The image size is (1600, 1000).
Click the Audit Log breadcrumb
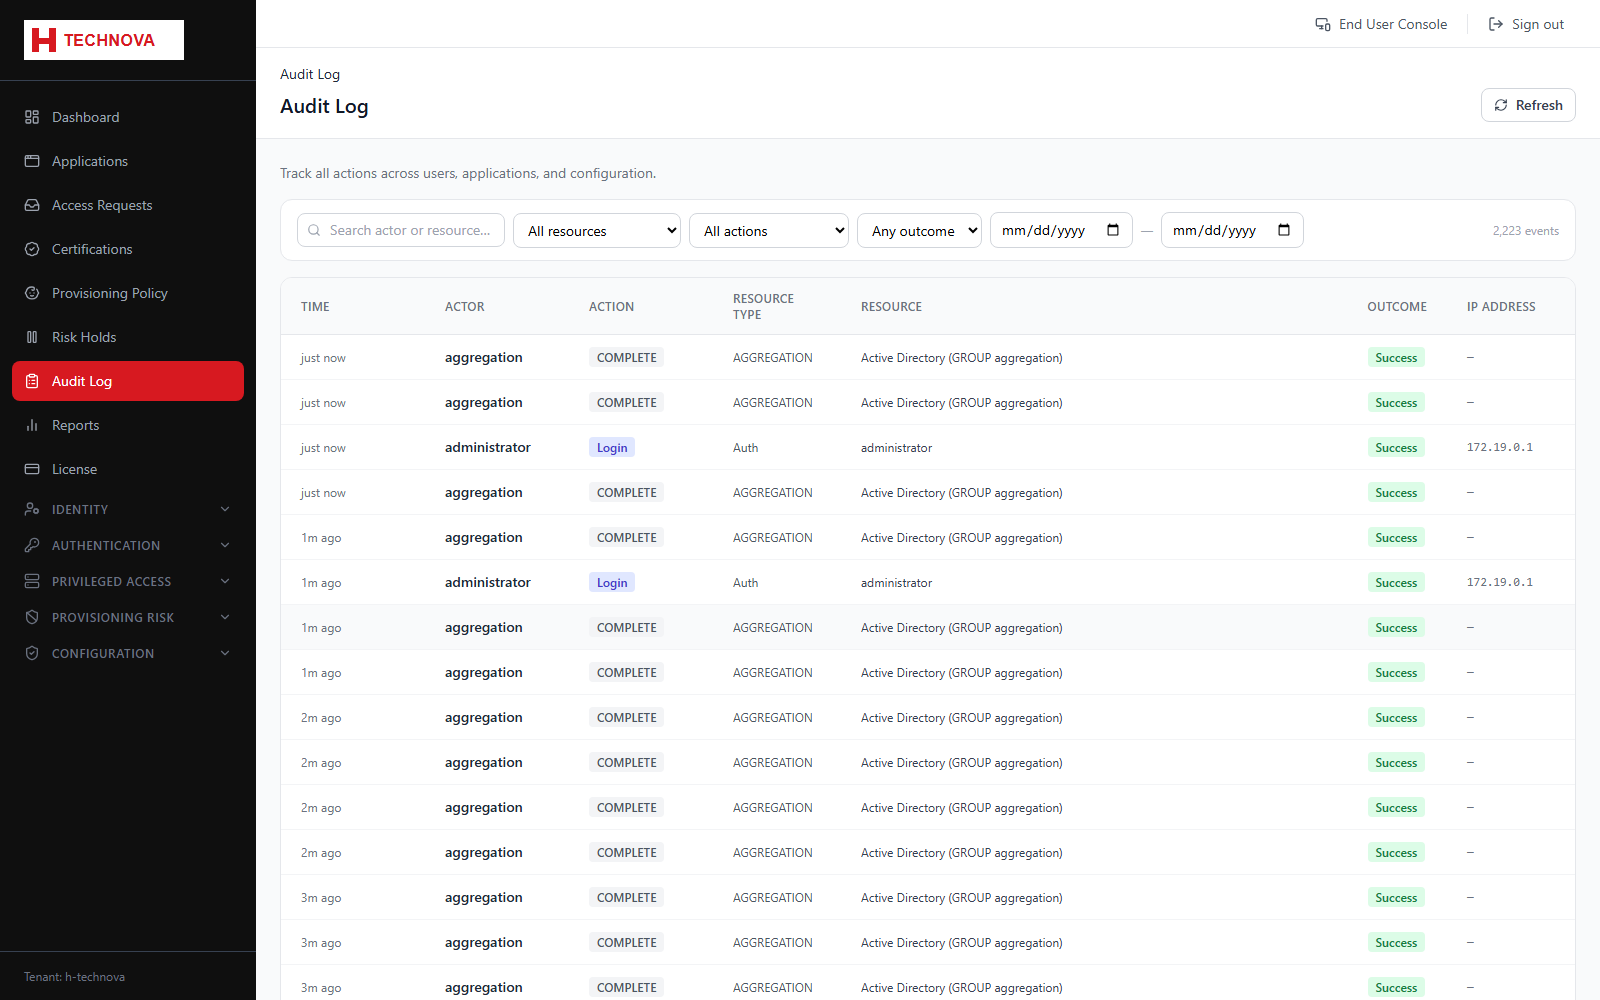[x=310, y=74]
